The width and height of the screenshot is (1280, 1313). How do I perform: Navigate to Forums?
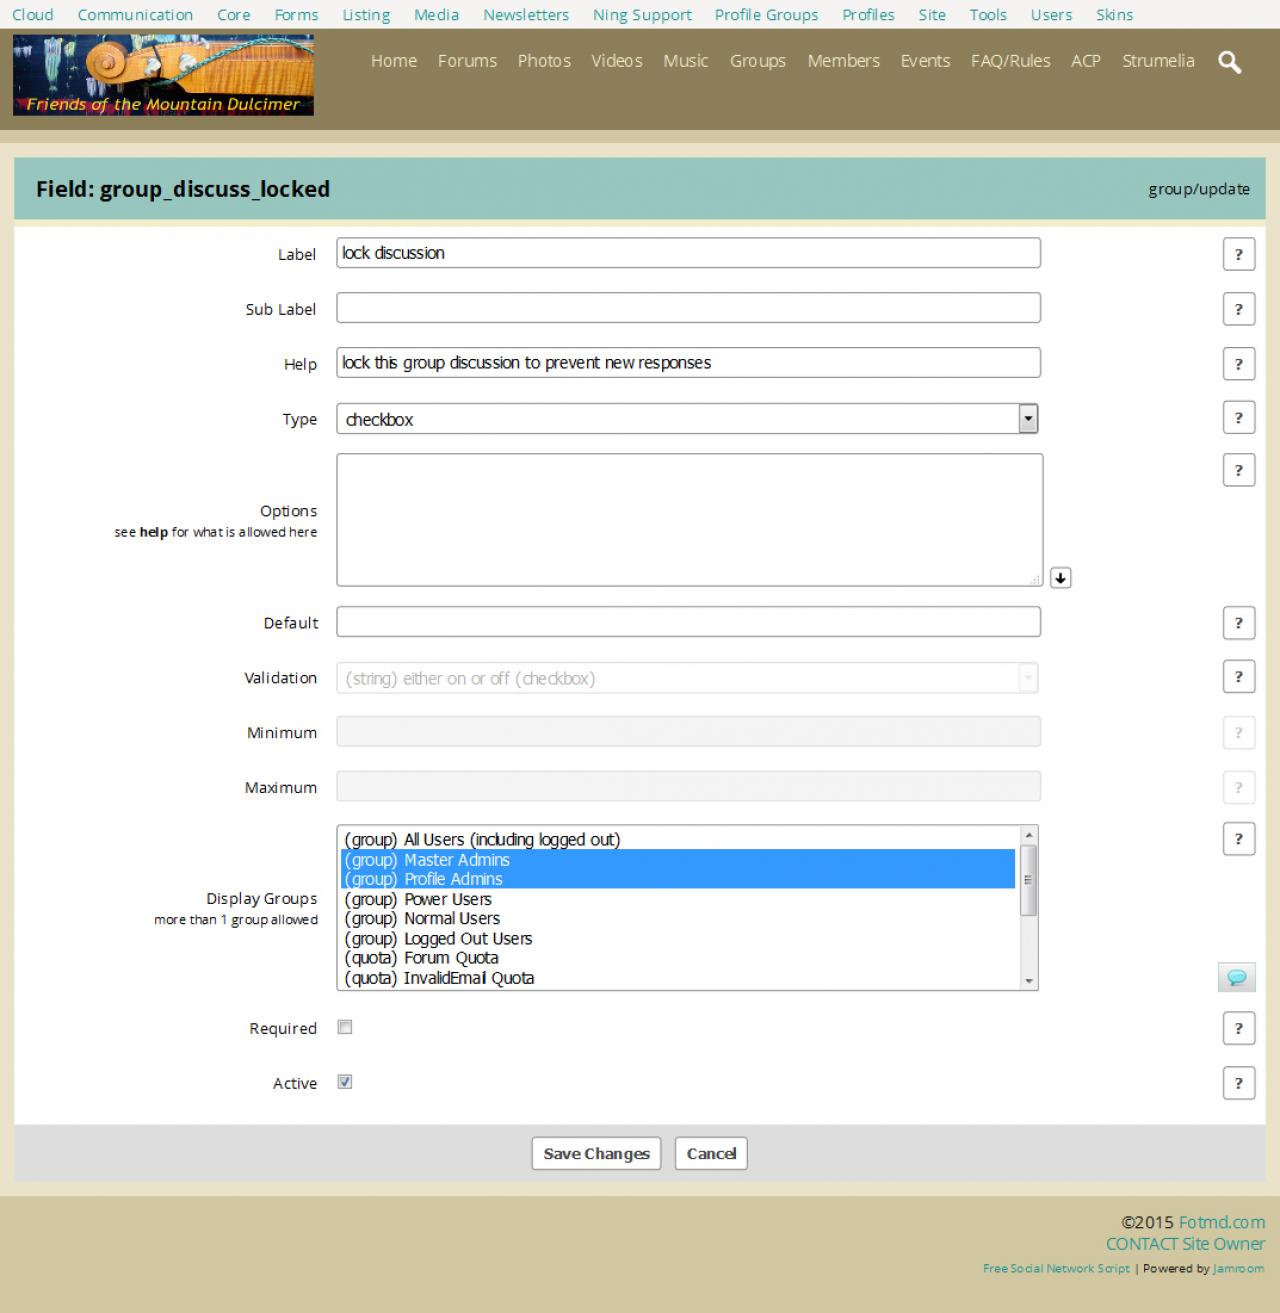[467, 61]
